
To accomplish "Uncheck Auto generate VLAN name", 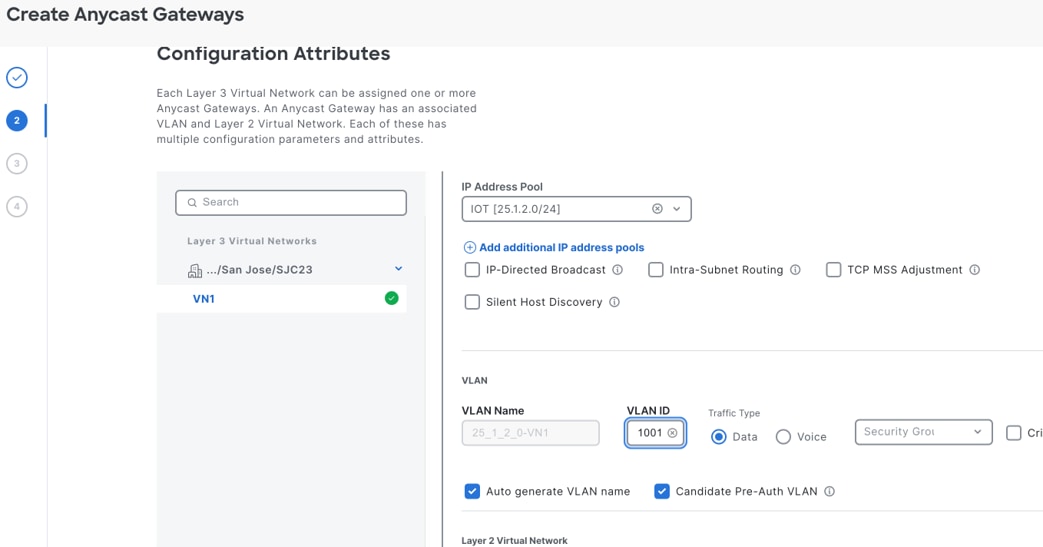I will click(x=472, y=491).
